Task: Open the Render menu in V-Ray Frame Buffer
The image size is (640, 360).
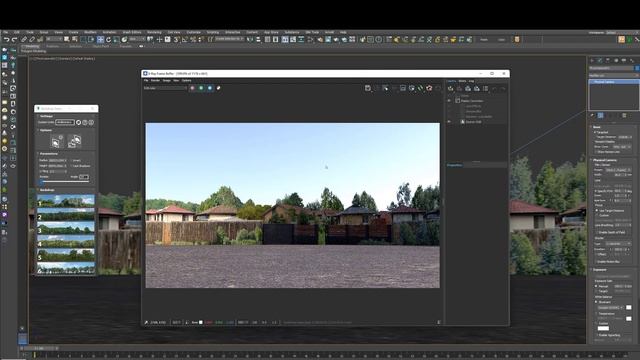Action: [x=156, y=80]
